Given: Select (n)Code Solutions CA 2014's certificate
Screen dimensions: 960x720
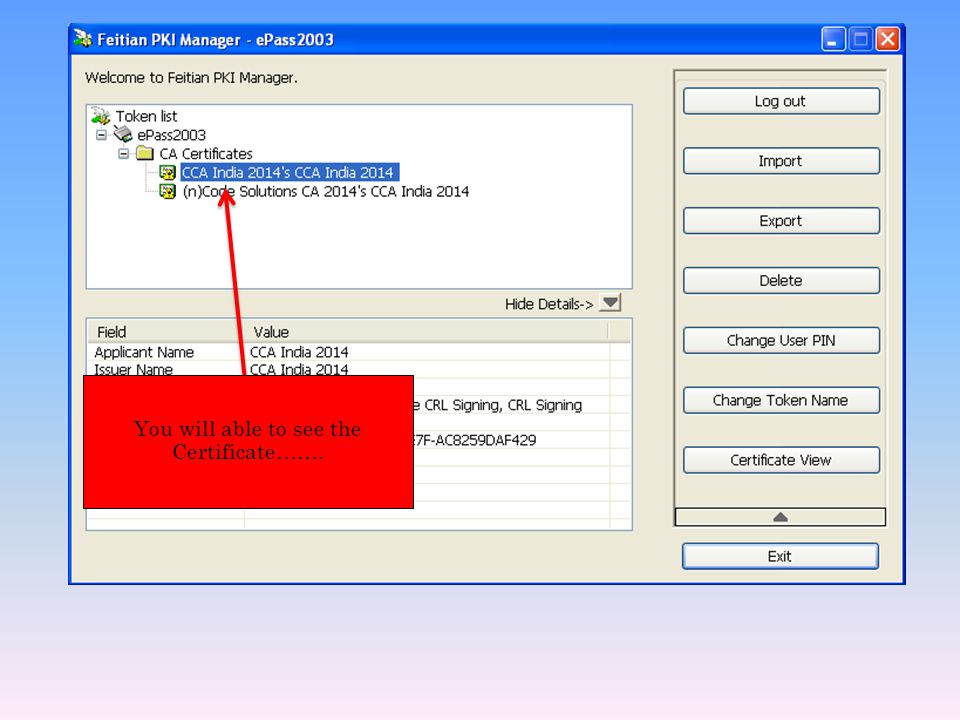Looking at the screenshot, I should coord(326,192).
